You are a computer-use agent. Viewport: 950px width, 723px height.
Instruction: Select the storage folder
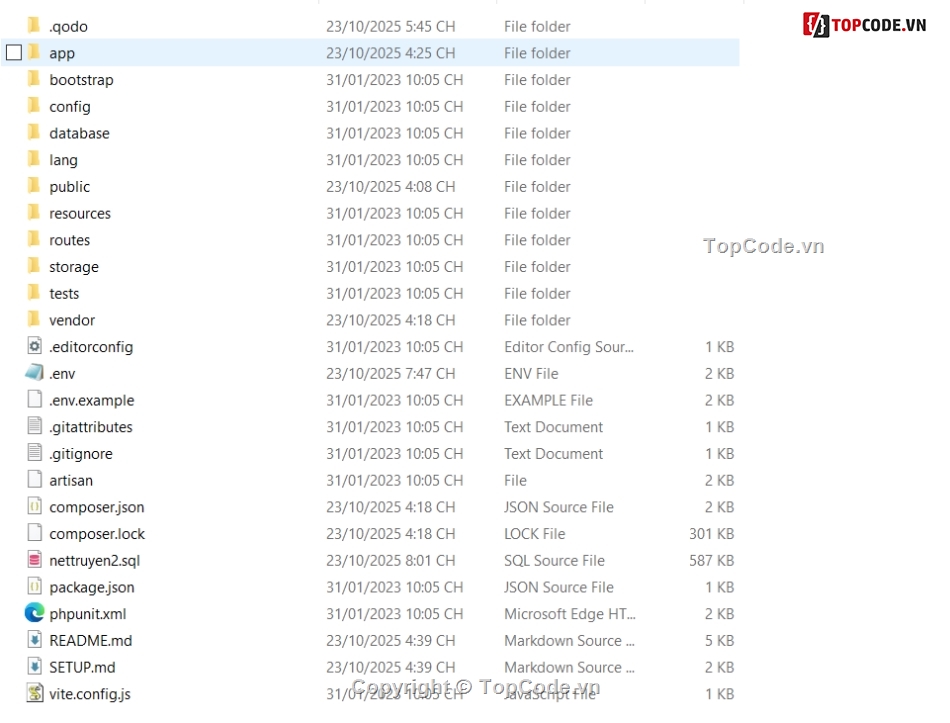(74, 267)
